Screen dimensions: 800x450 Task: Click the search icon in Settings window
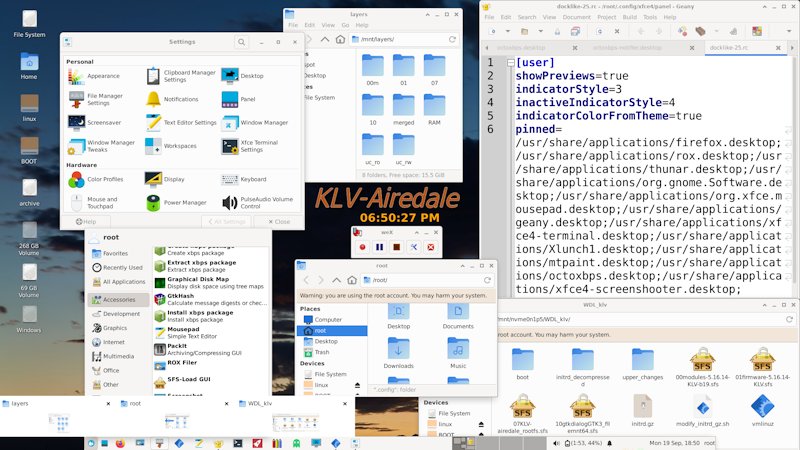[241, 42]
